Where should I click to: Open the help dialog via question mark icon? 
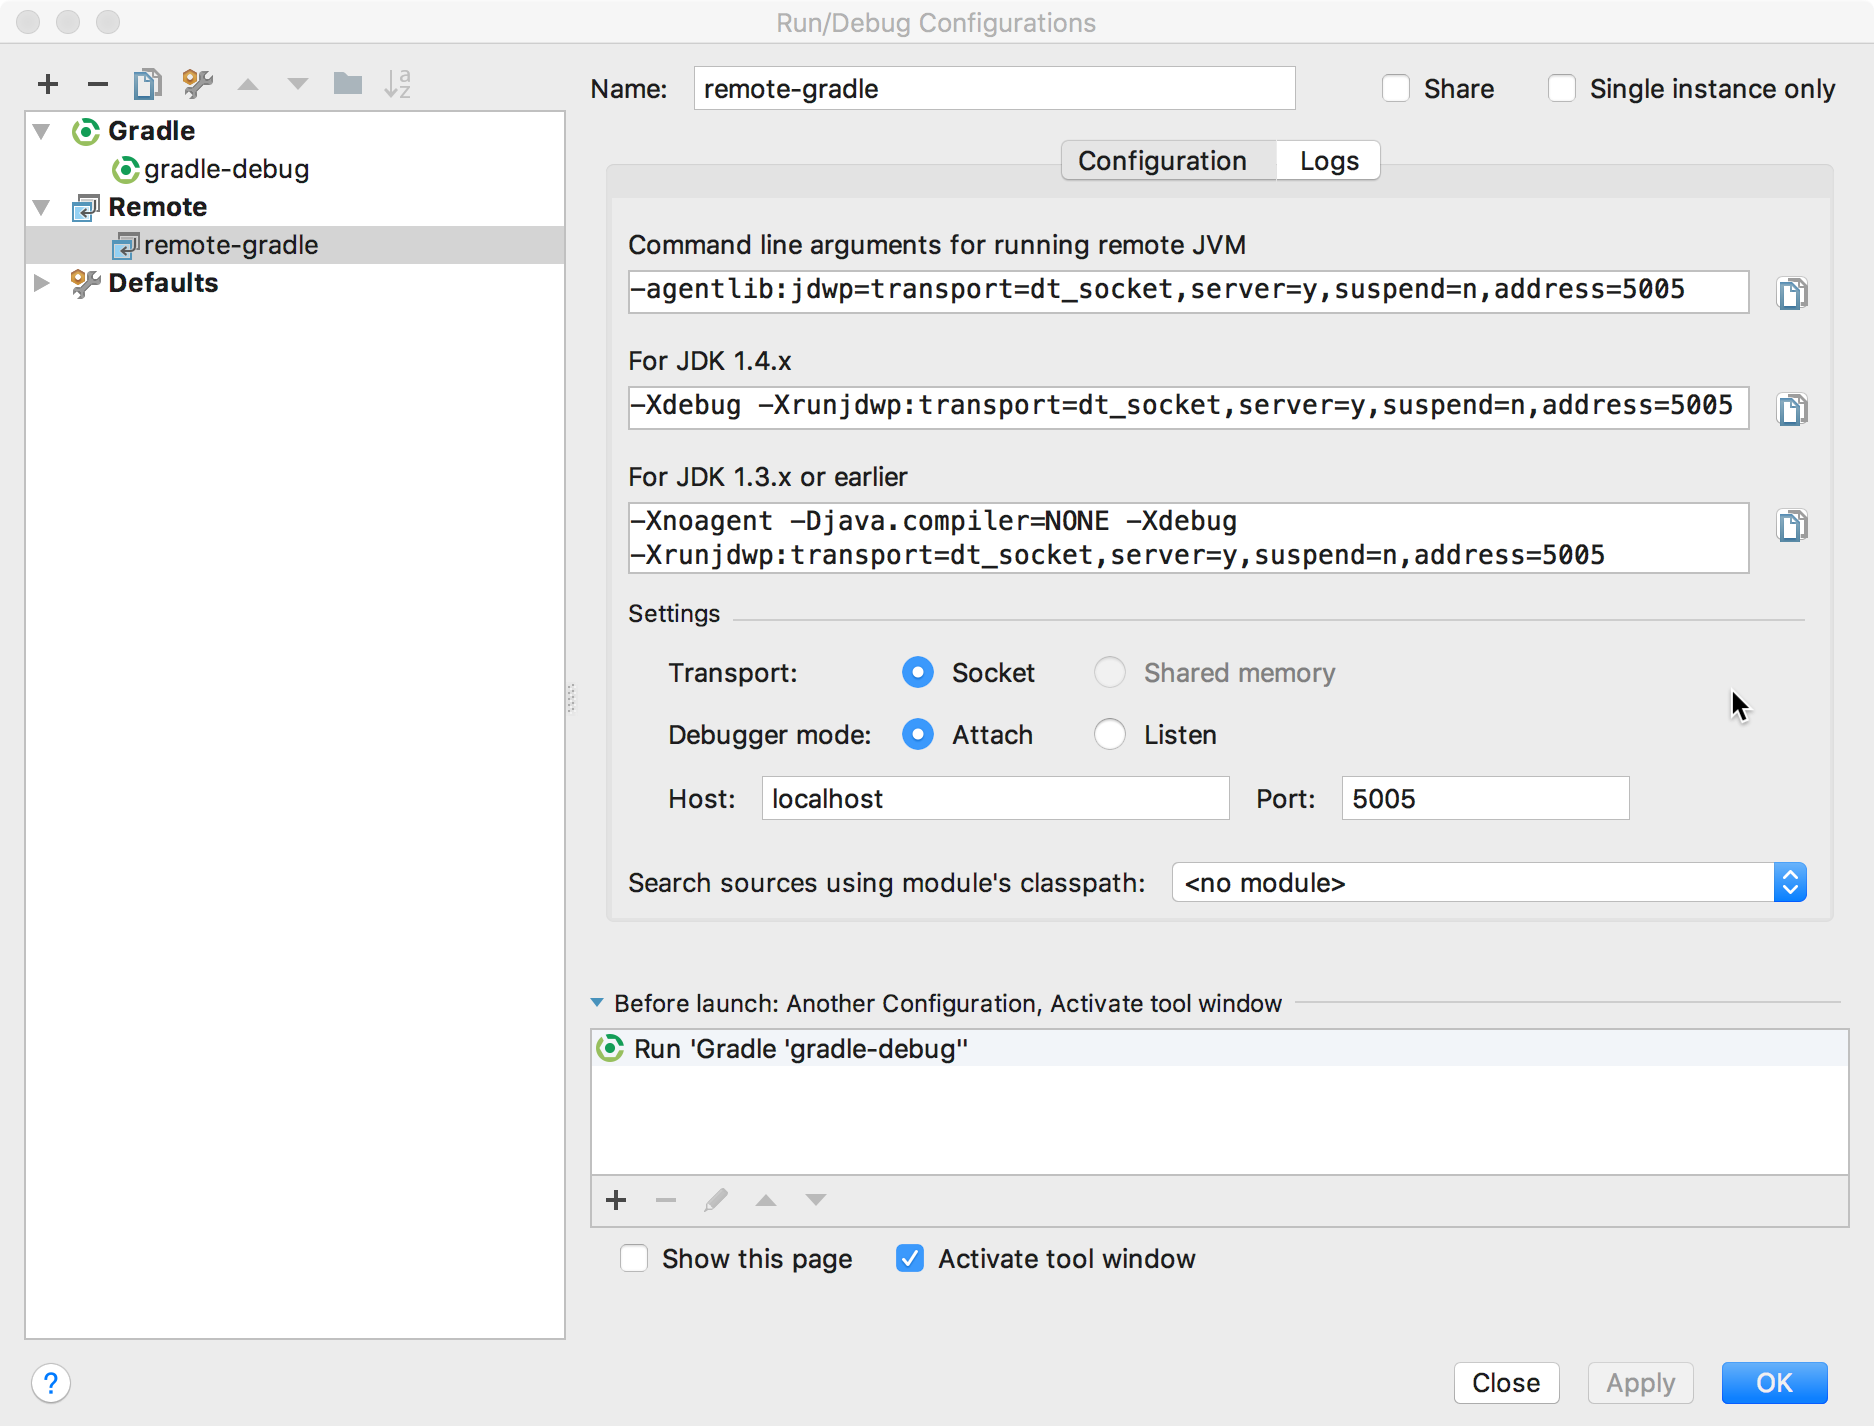click(51, 1384)
